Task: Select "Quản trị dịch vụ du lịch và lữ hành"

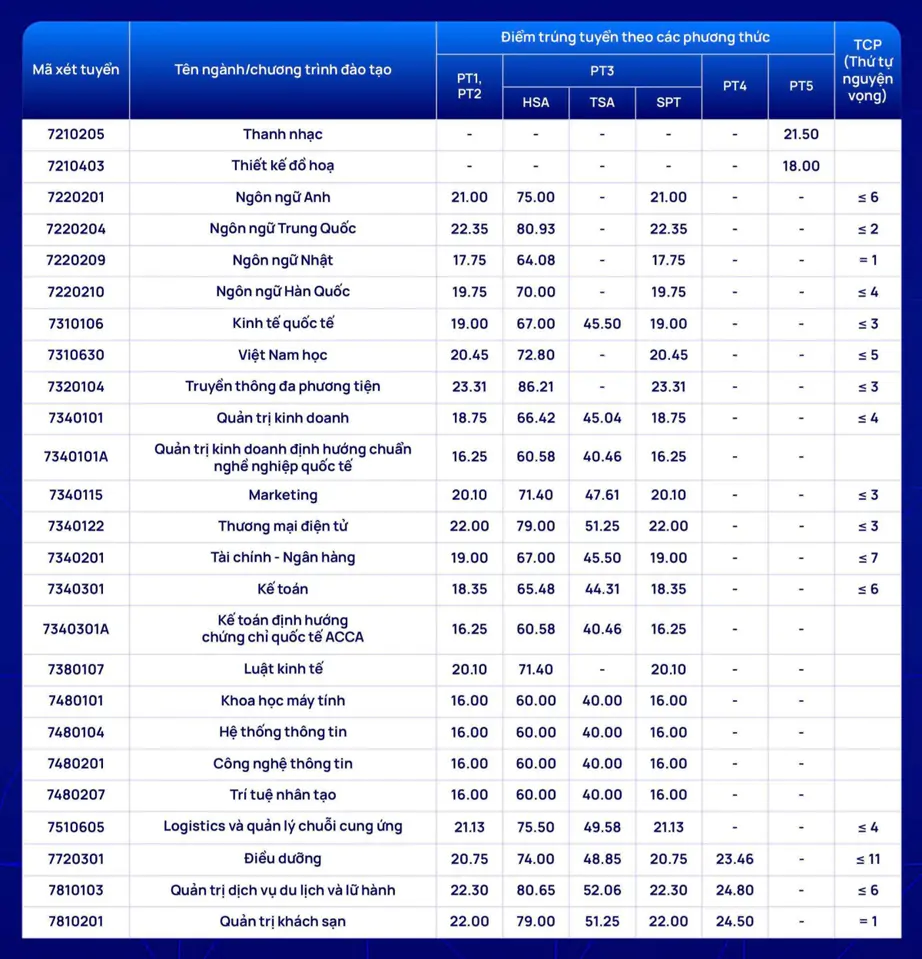Action: click(282, 890)
